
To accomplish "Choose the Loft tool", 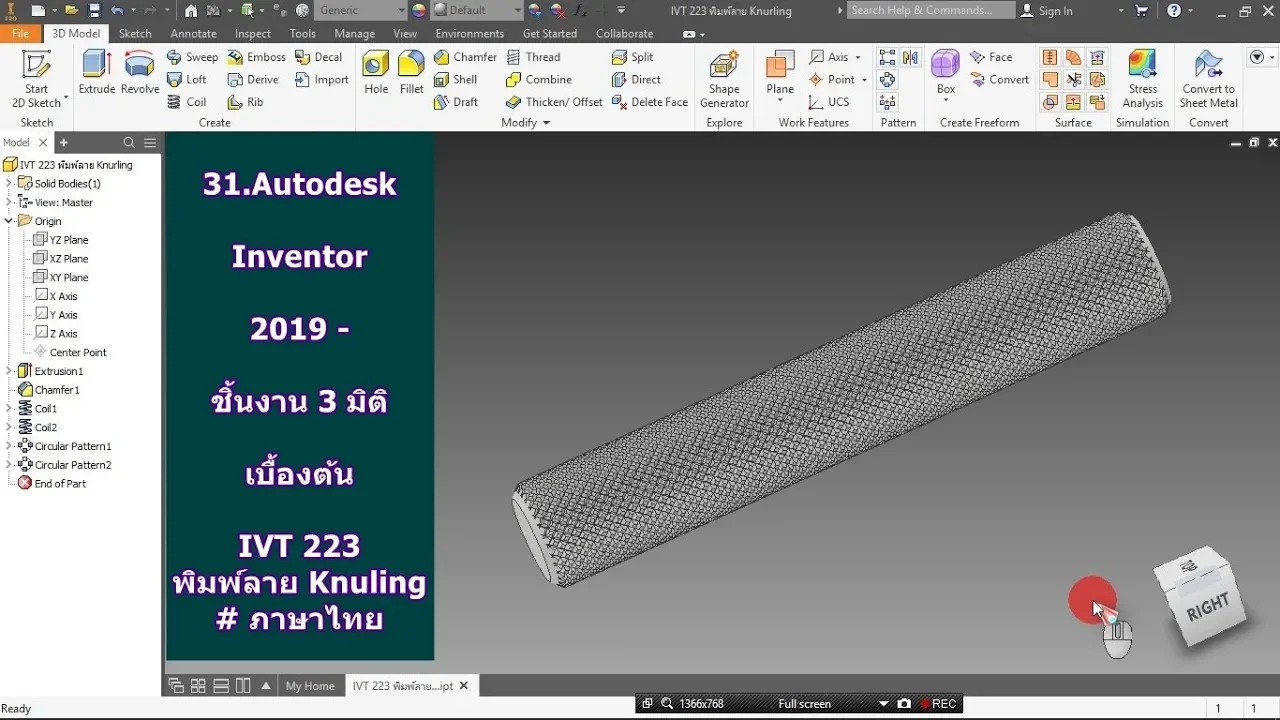I will click(187, 80).
